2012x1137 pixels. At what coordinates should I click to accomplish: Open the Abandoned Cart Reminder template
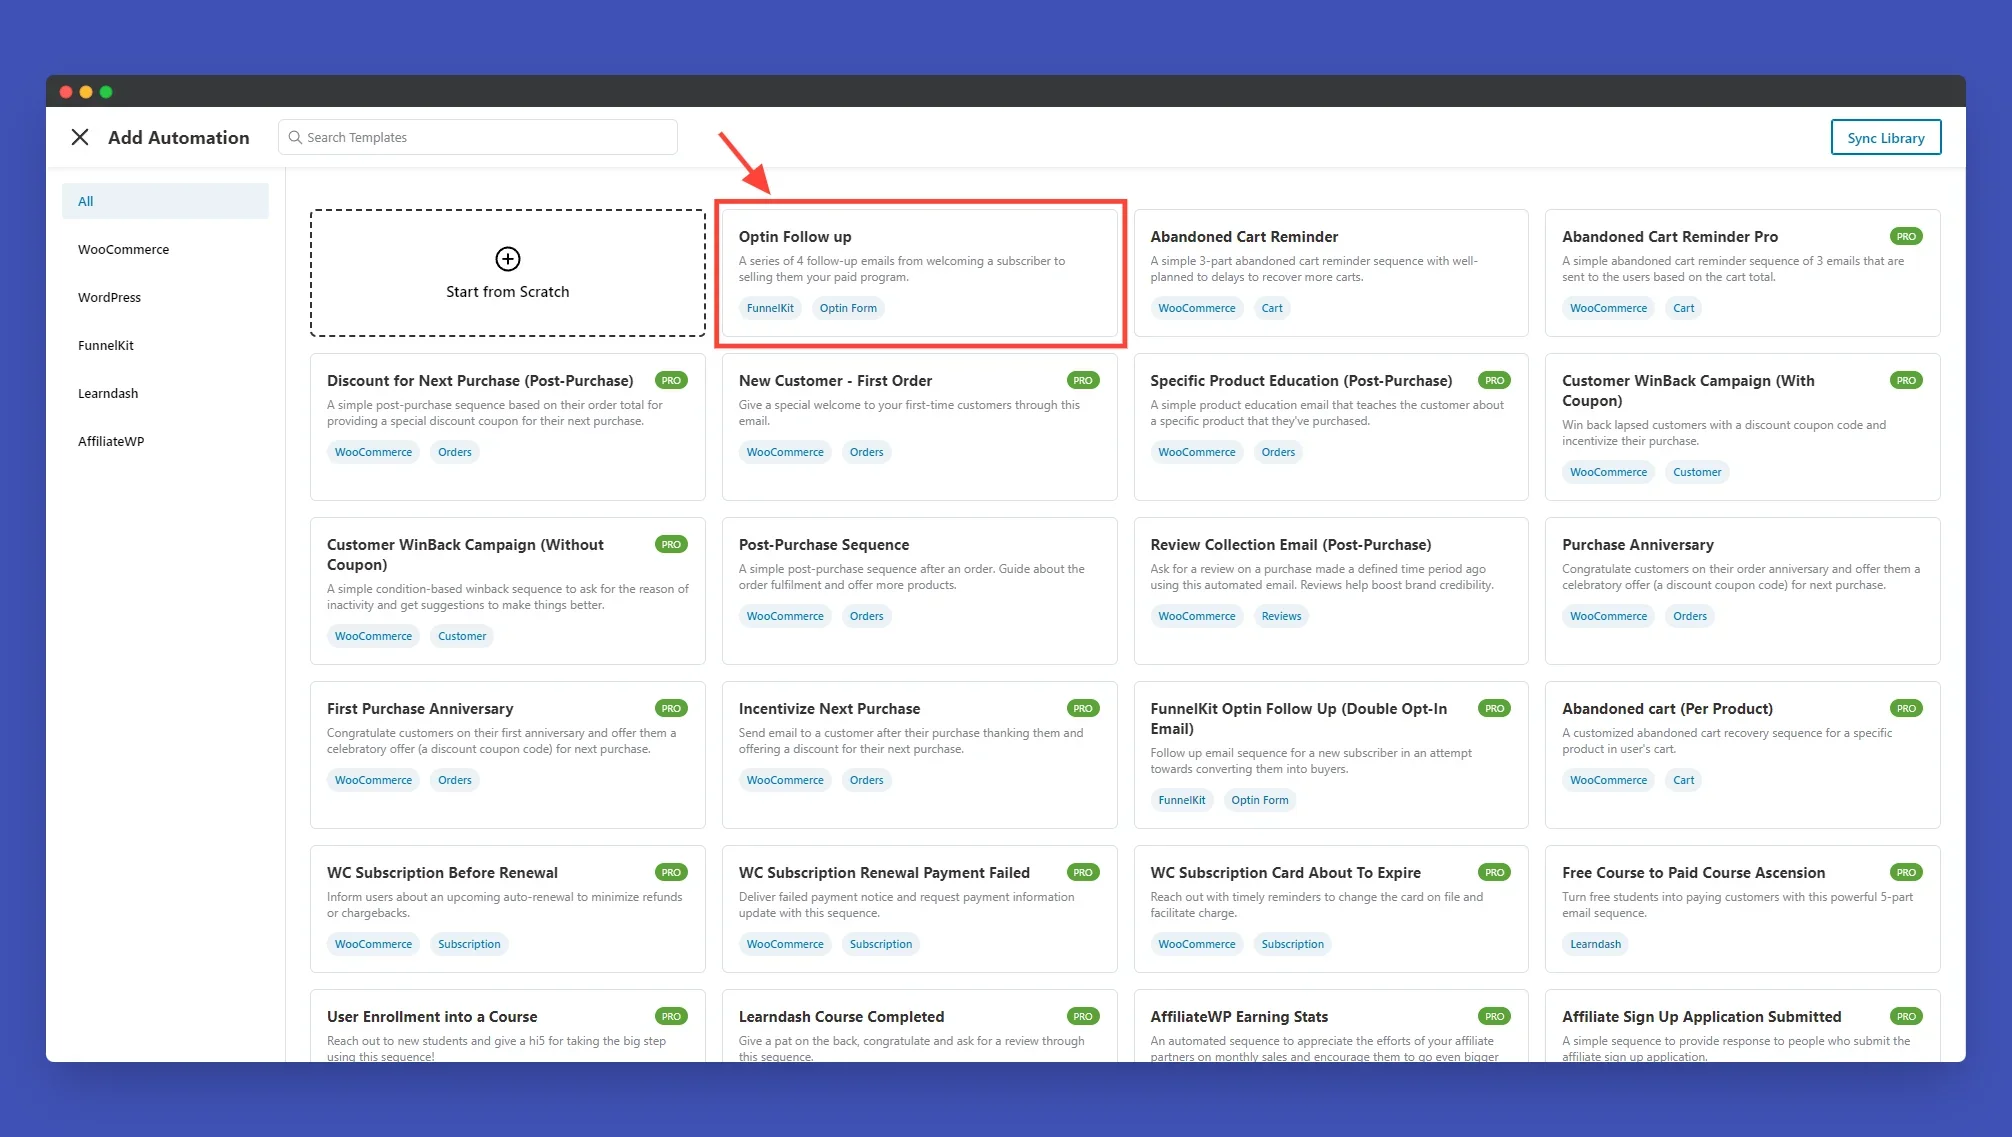pyautogui.click(x=1331, y=273)
